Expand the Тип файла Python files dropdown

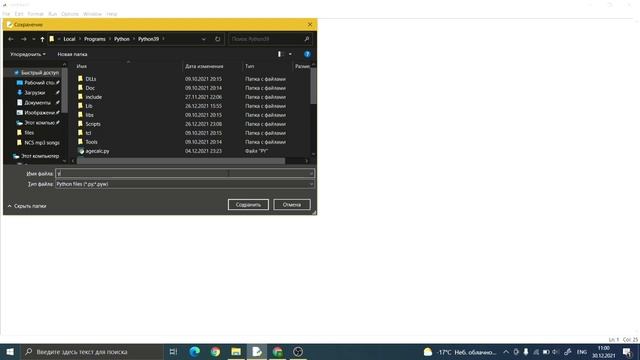(185, 184)
